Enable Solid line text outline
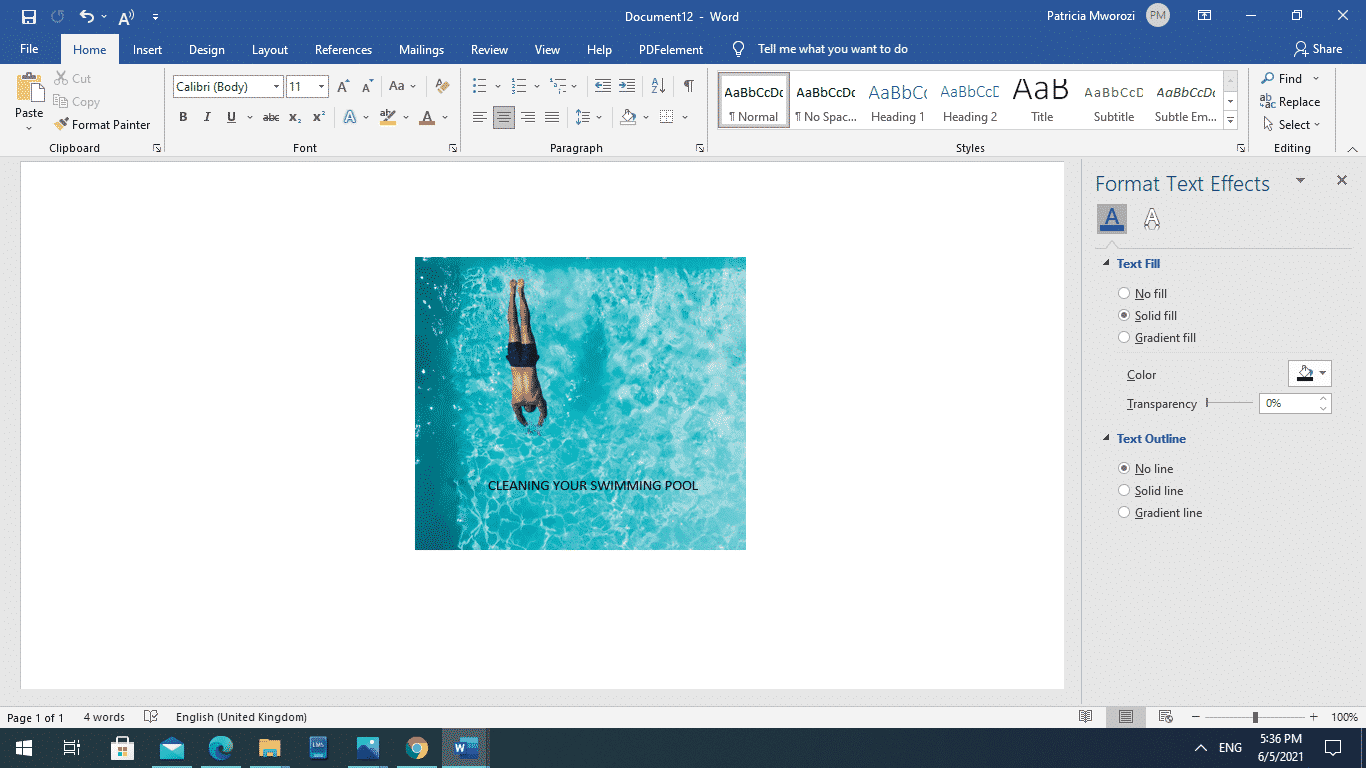Screen dimensions: 1366x768 tap(1124, 490)
